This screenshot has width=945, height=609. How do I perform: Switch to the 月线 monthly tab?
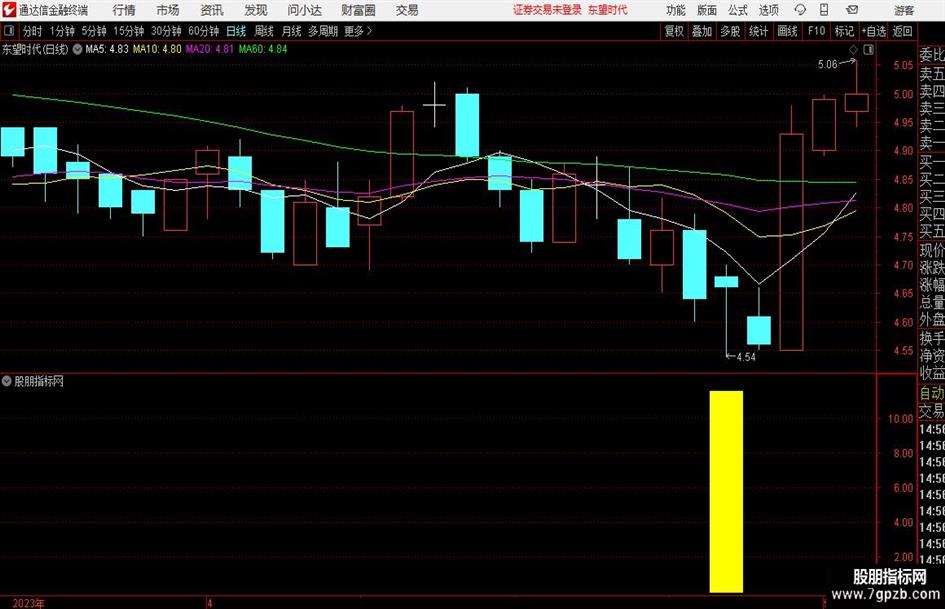click(x=291, y=31)
